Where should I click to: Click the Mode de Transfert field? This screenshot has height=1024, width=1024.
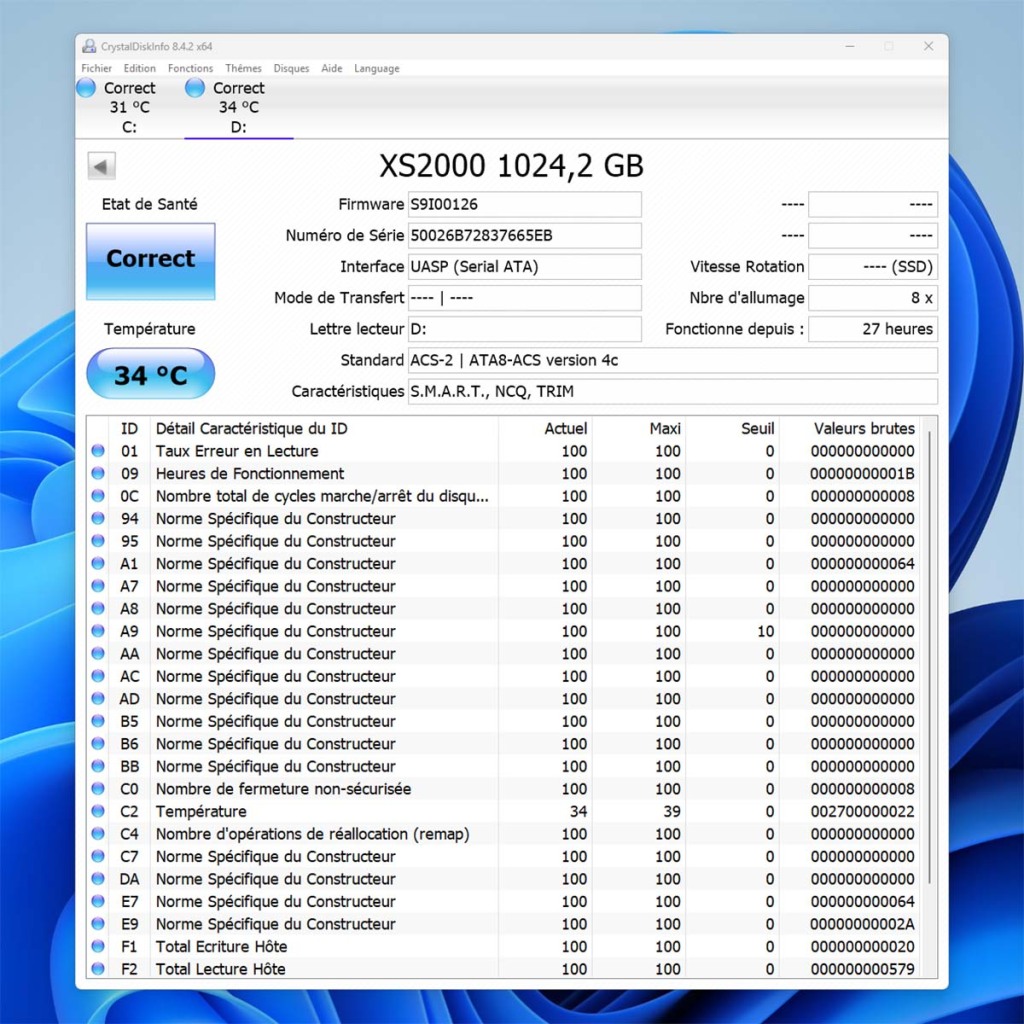point(524,298)
